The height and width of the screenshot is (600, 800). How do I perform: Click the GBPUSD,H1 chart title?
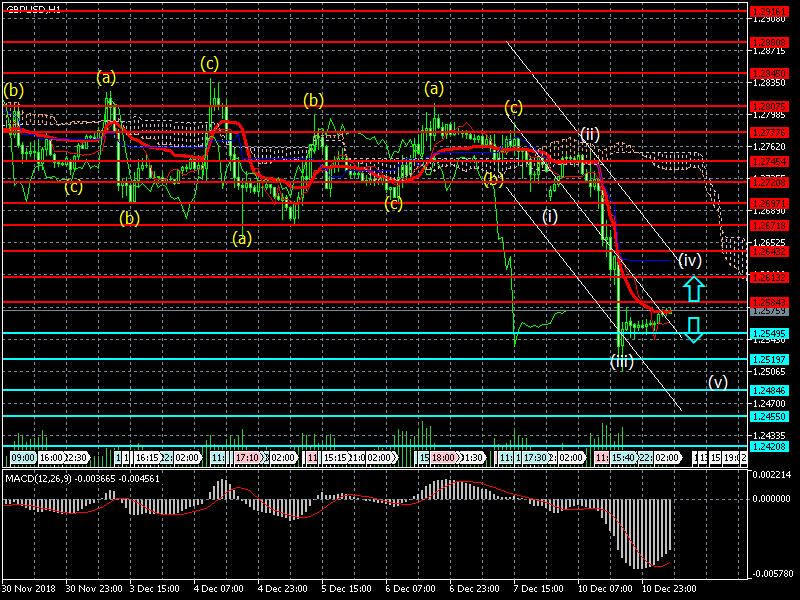tap(33, 7)
